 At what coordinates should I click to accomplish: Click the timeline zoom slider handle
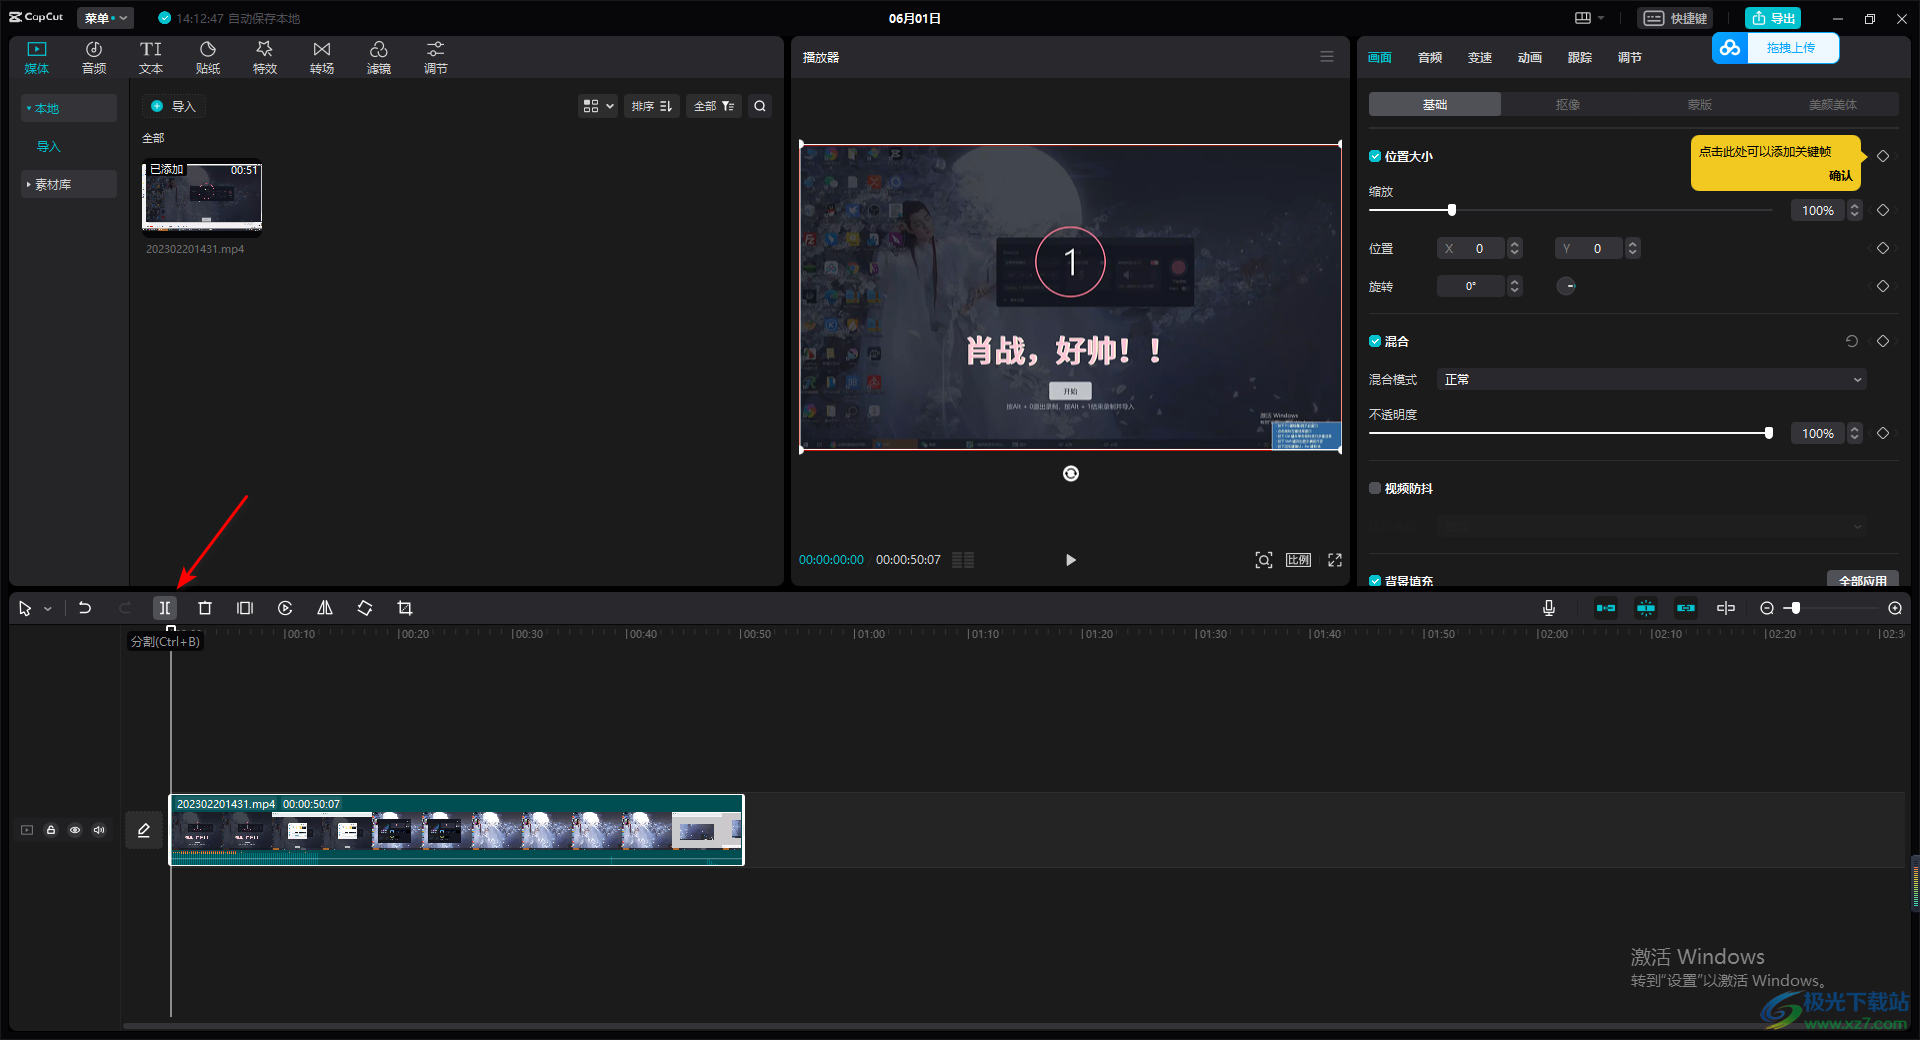click(1796, 608)
